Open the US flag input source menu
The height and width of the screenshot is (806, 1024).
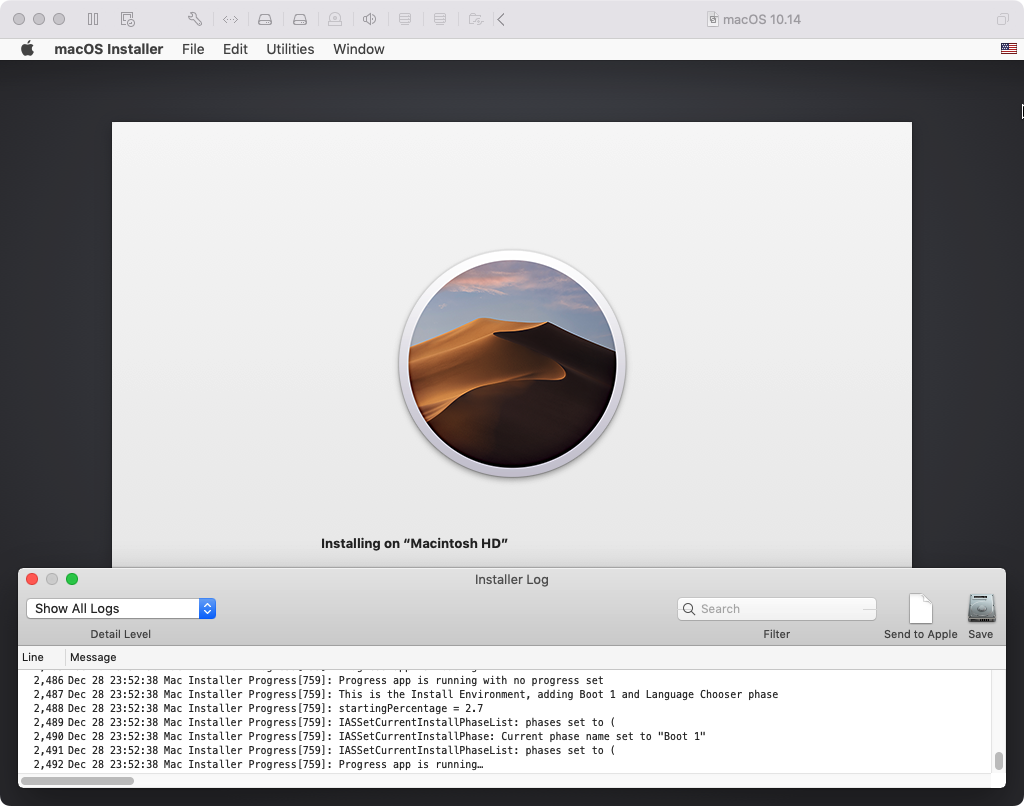click(1009, 49)
